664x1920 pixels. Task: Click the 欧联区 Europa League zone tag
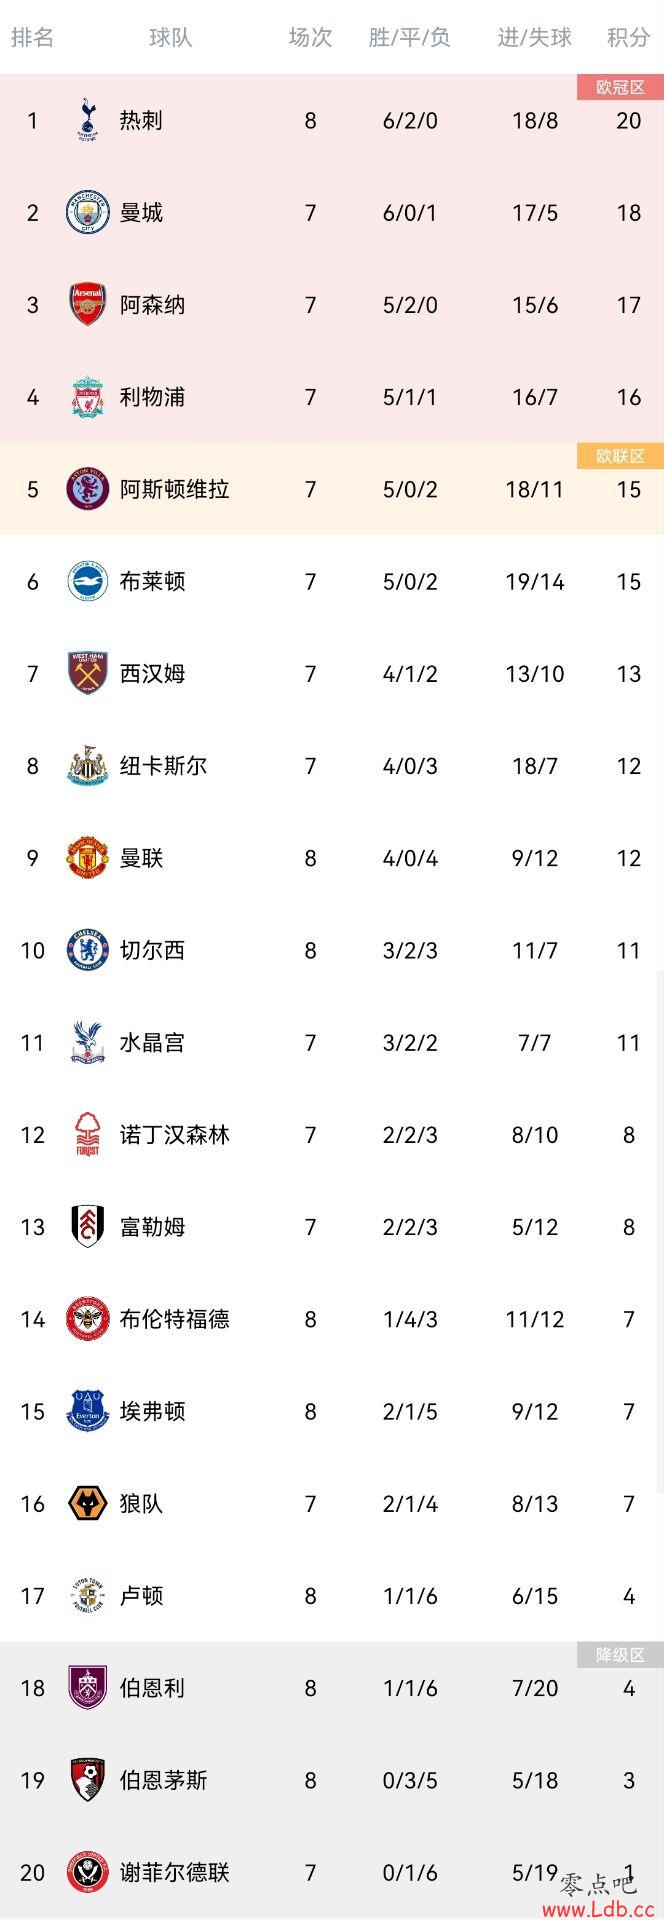pos(620,456)
